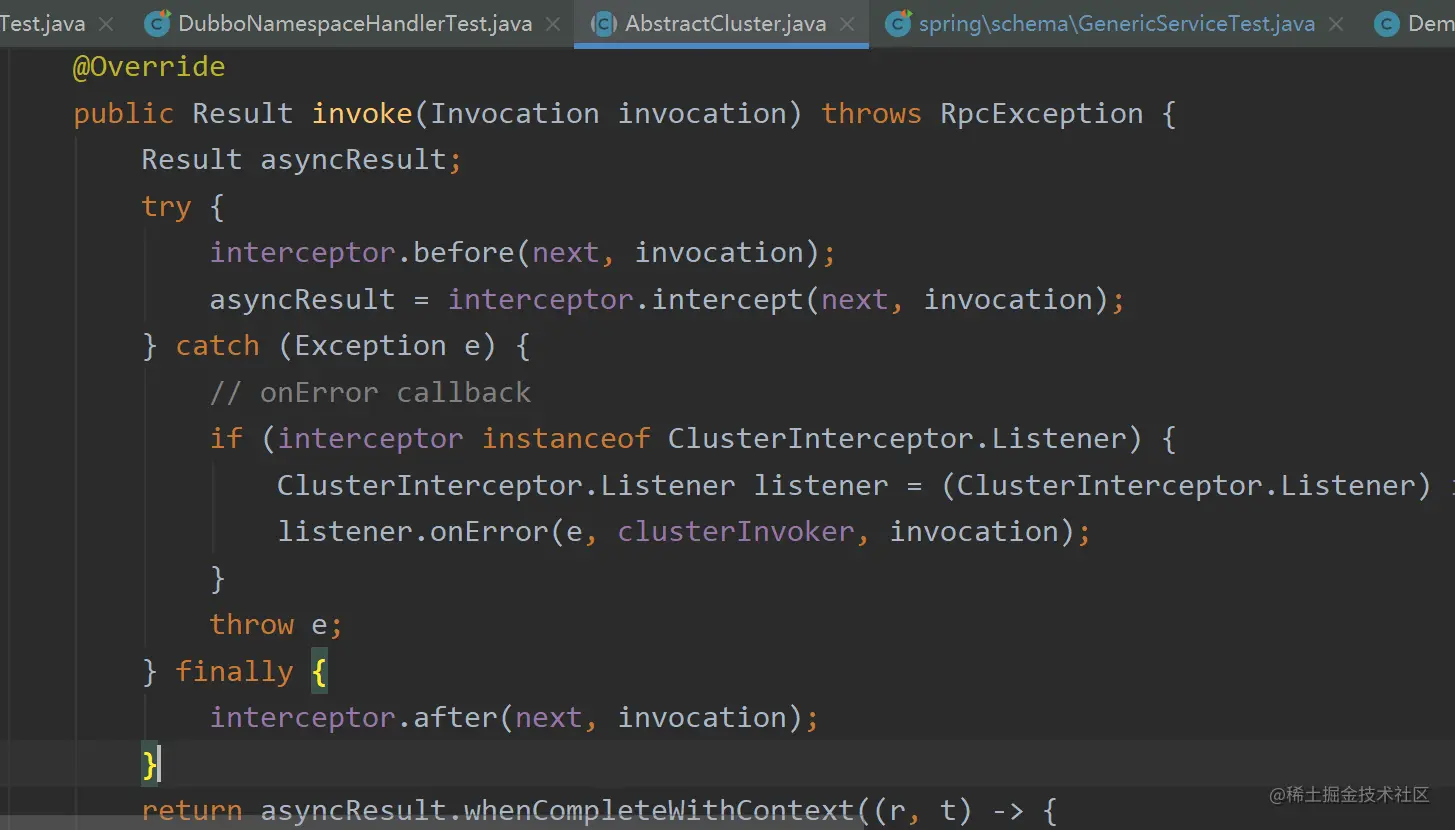
Task: Click the 'throw e;' statement
Action: (276, 625)
